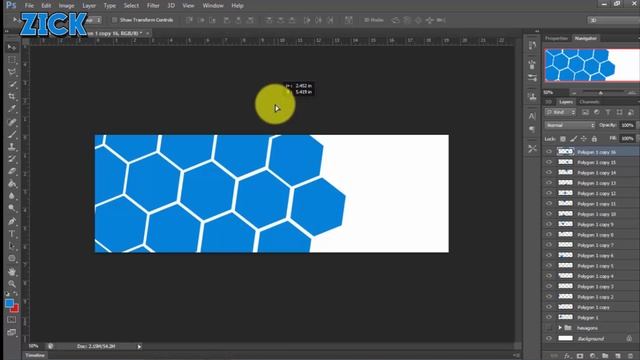This screenshot has height=360, width=640.
Task: Select the Lasso tool
Action: (12, 72)
